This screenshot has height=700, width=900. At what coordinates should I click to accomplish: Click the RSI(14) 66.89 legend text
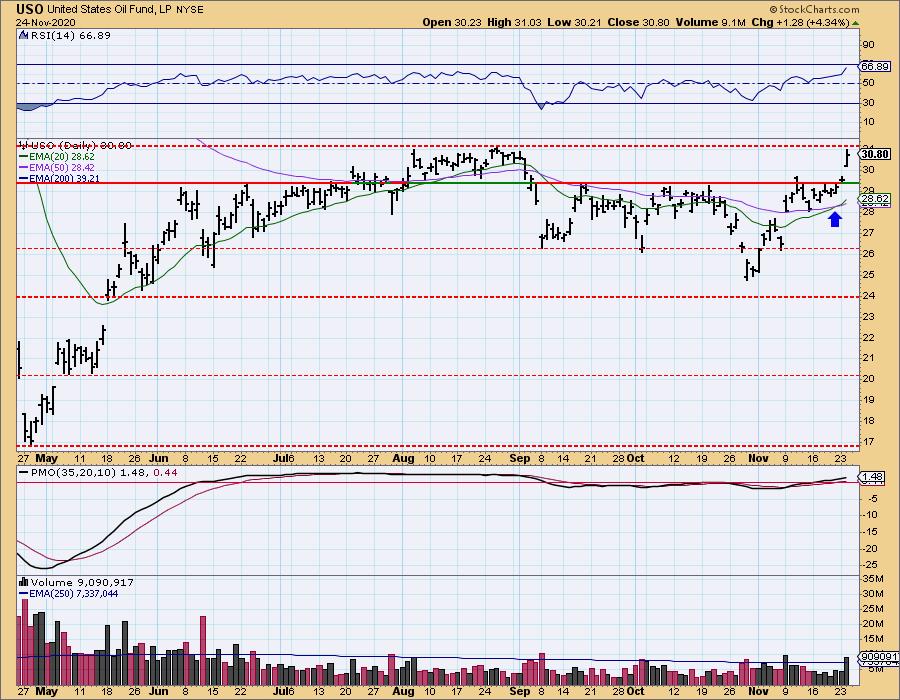(69, 36)
